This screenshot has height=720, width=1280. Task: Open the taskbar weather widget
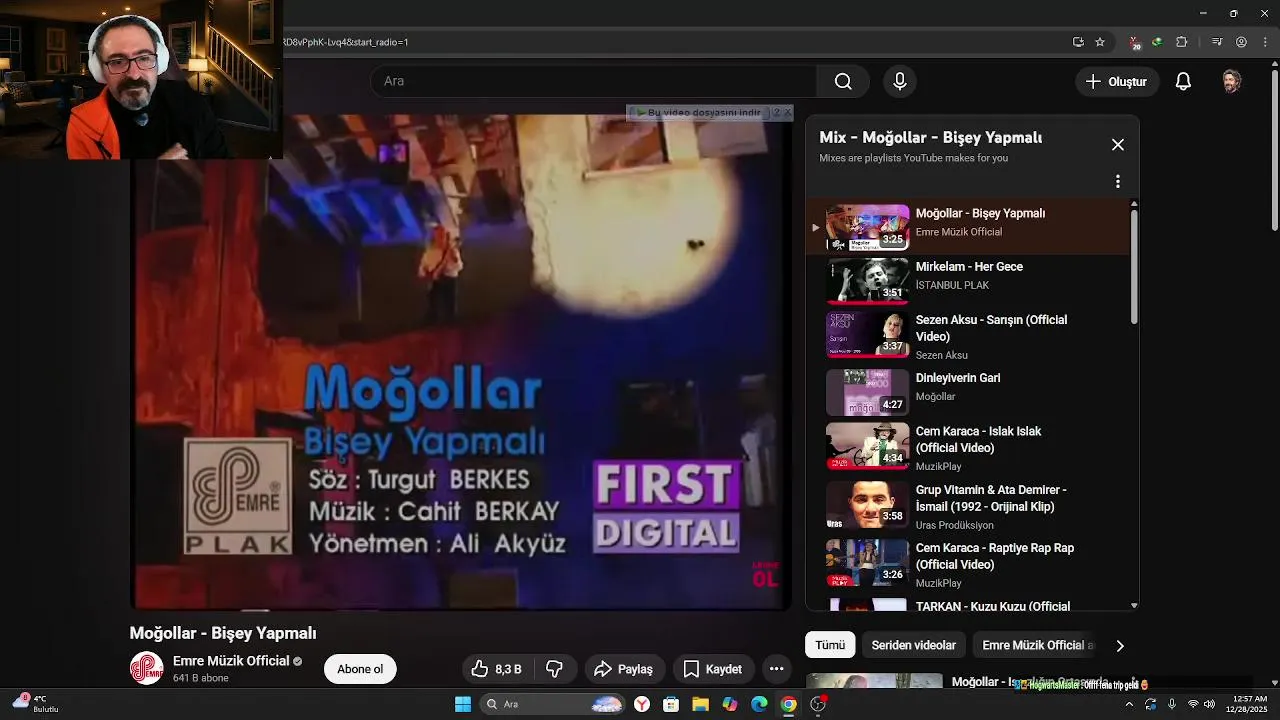tap(36, 704)
